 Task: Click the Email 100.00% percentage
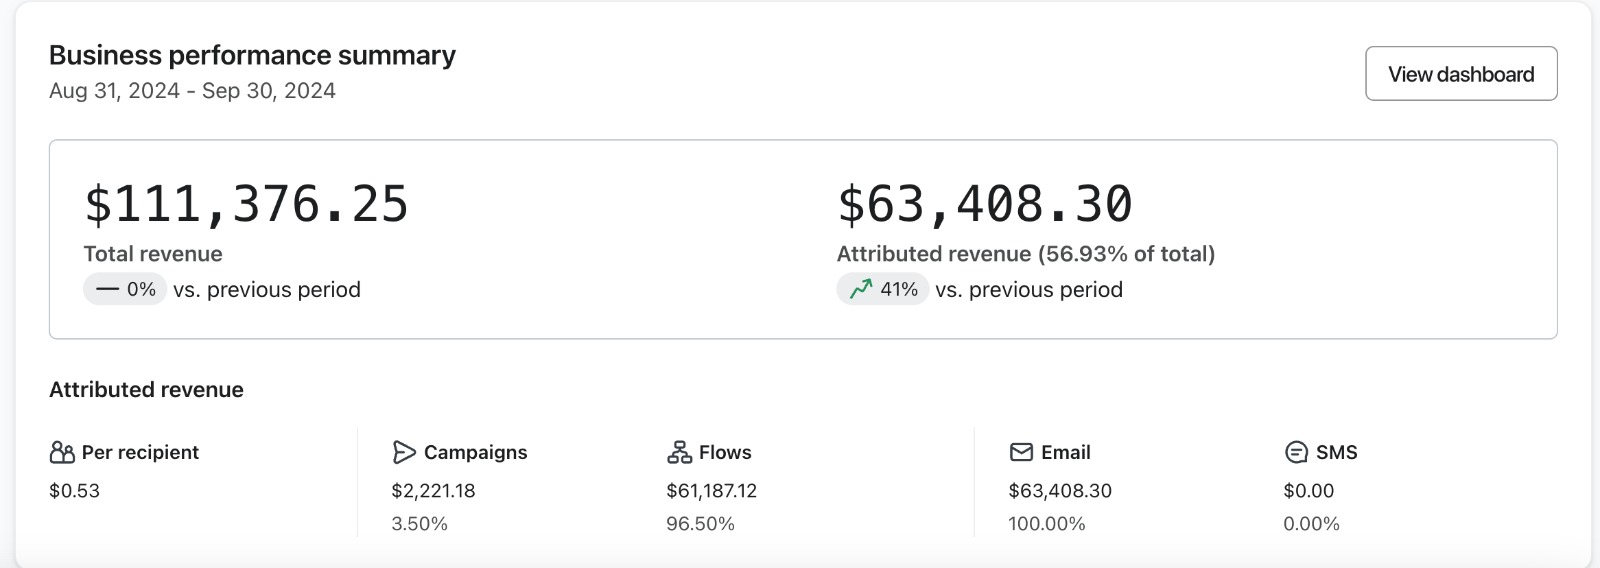tap(1046, 524)
